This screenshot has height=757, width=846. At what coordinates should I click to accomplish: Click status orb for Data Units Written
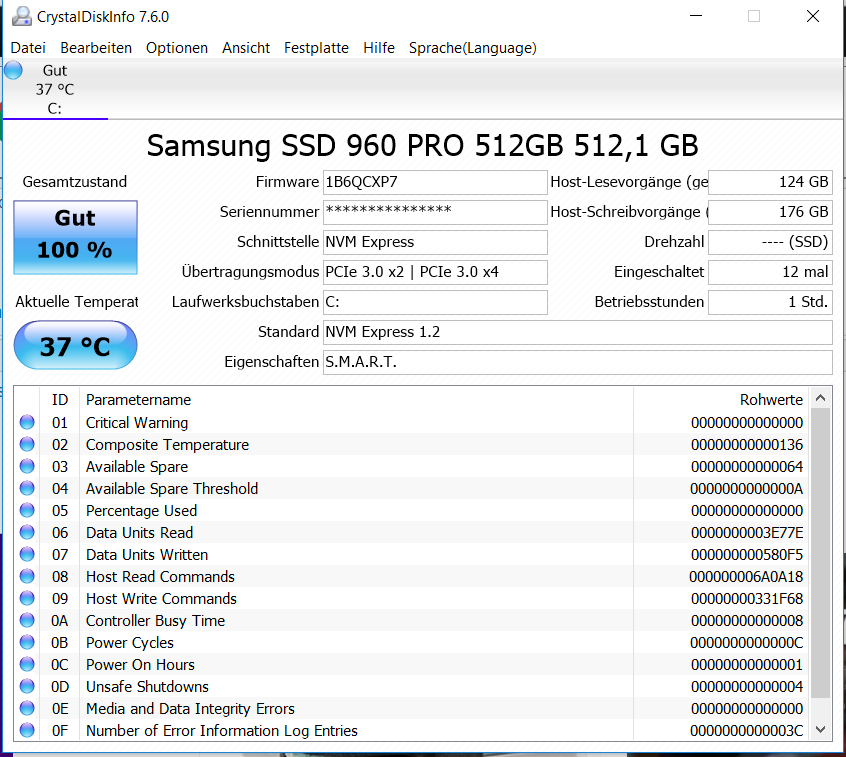point(27,554)
